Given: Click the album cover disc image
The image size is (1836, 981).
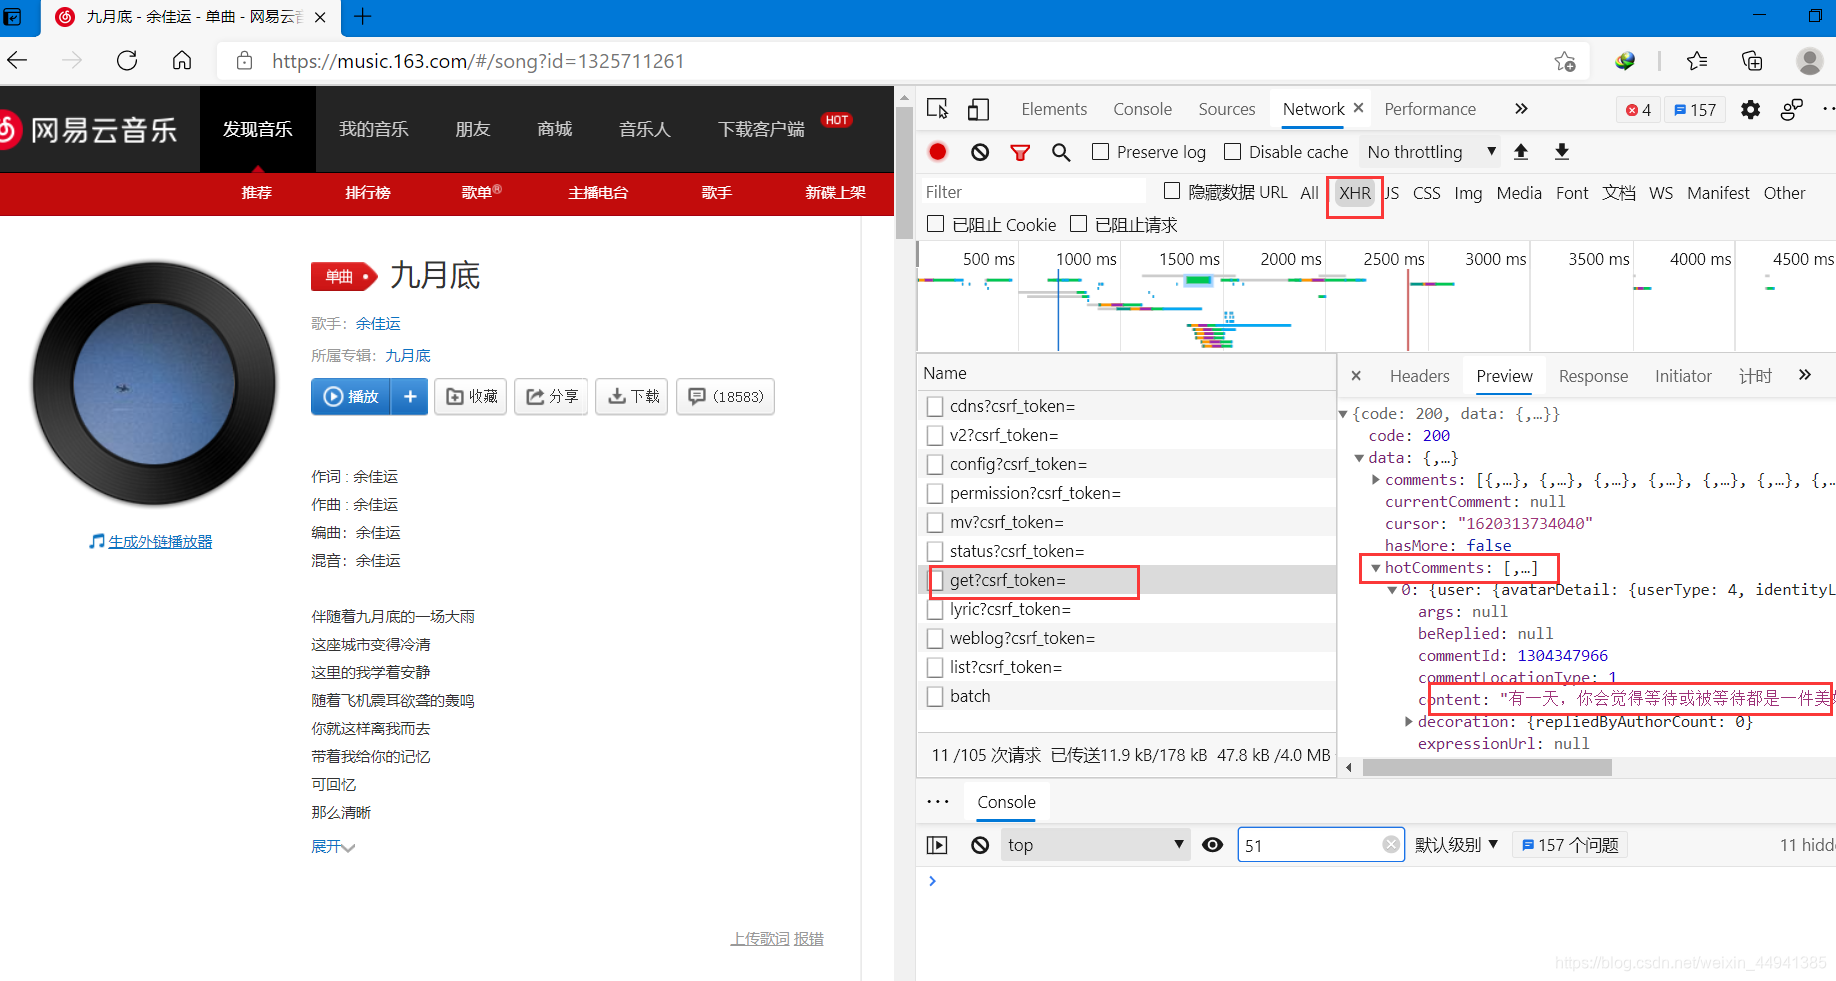Looking at the screenshot, I should point(154,383).
